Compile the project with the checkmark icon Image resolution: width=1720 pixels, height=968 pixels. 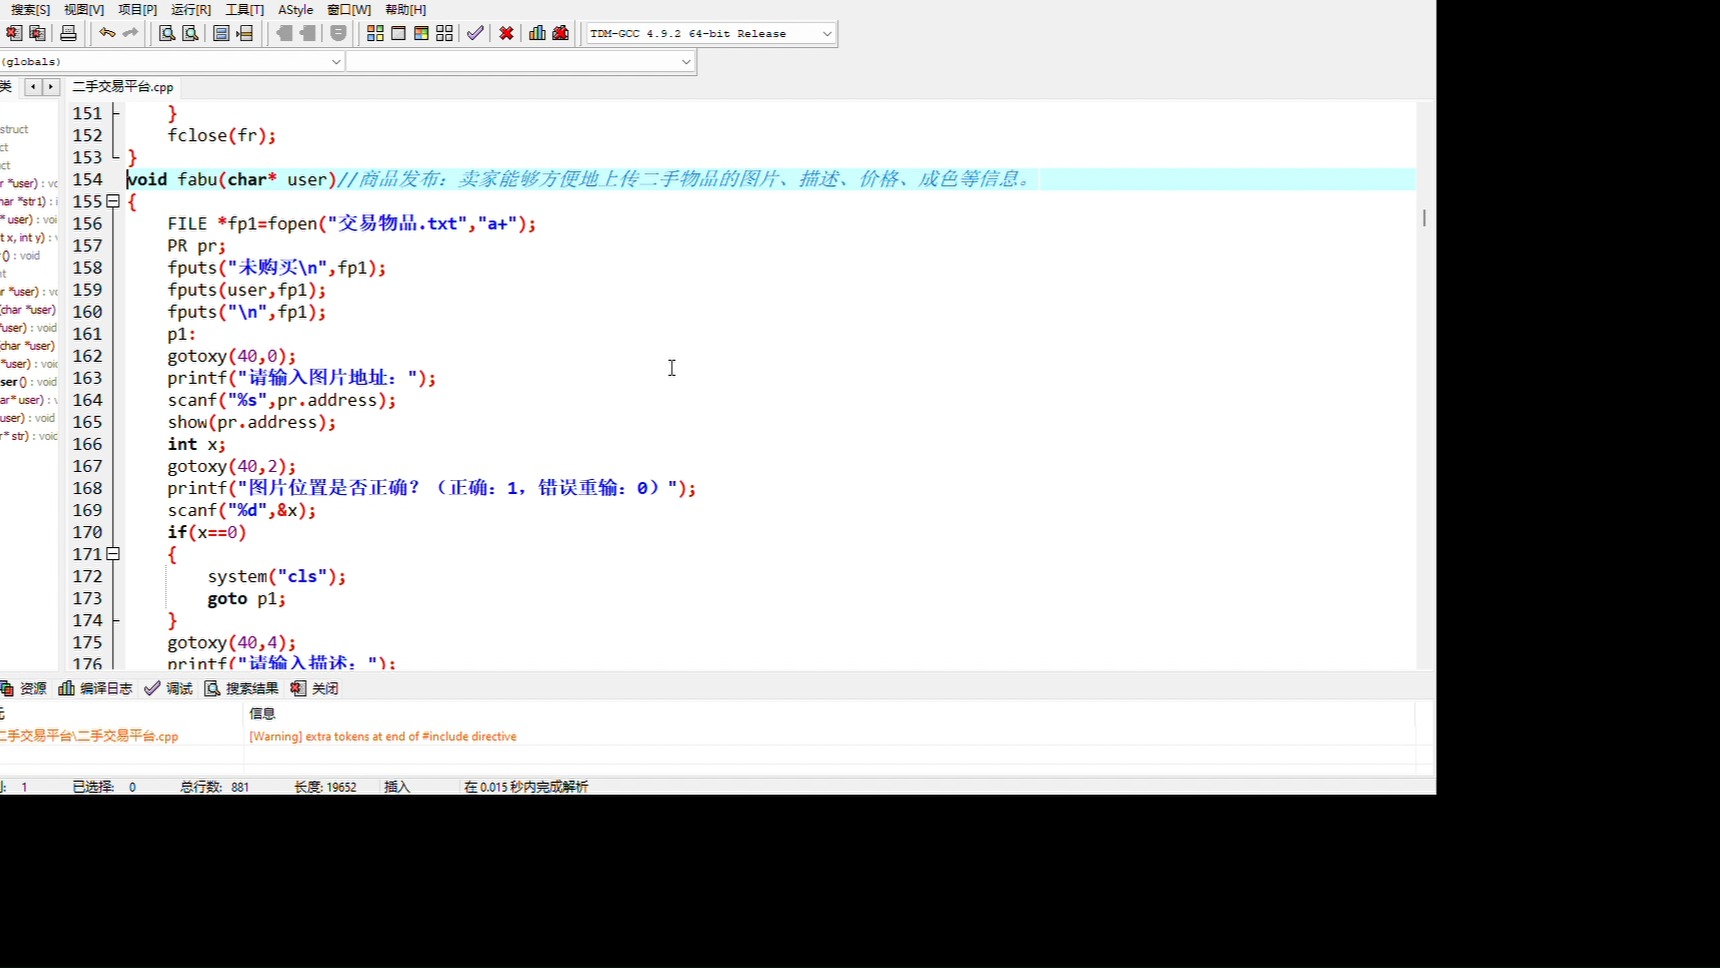tap(475, 33)
